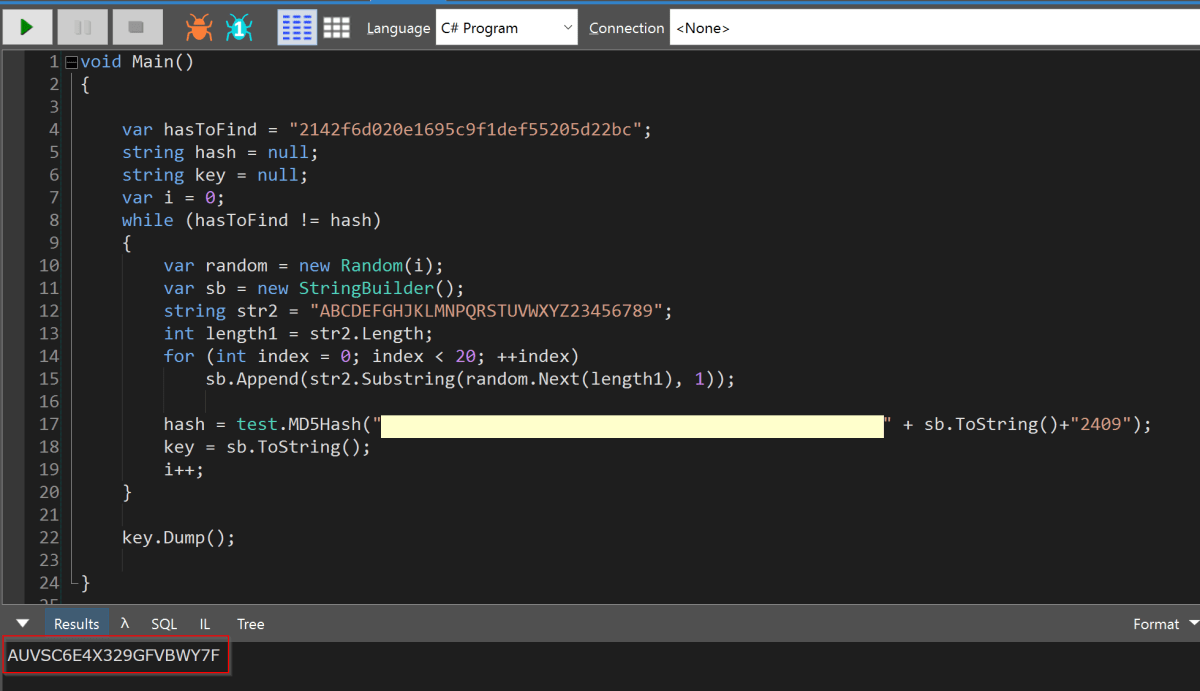
Task: Open the Format dropdown in results bar
Action: click(1165, 624)
